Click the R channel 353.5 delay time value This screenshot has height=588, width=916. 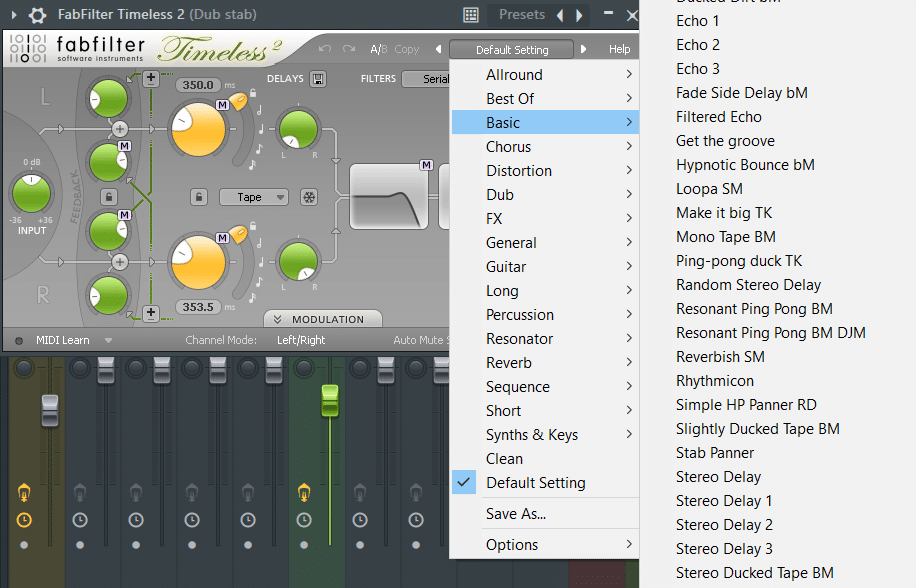pyautogui.click(x=198, y=307)
